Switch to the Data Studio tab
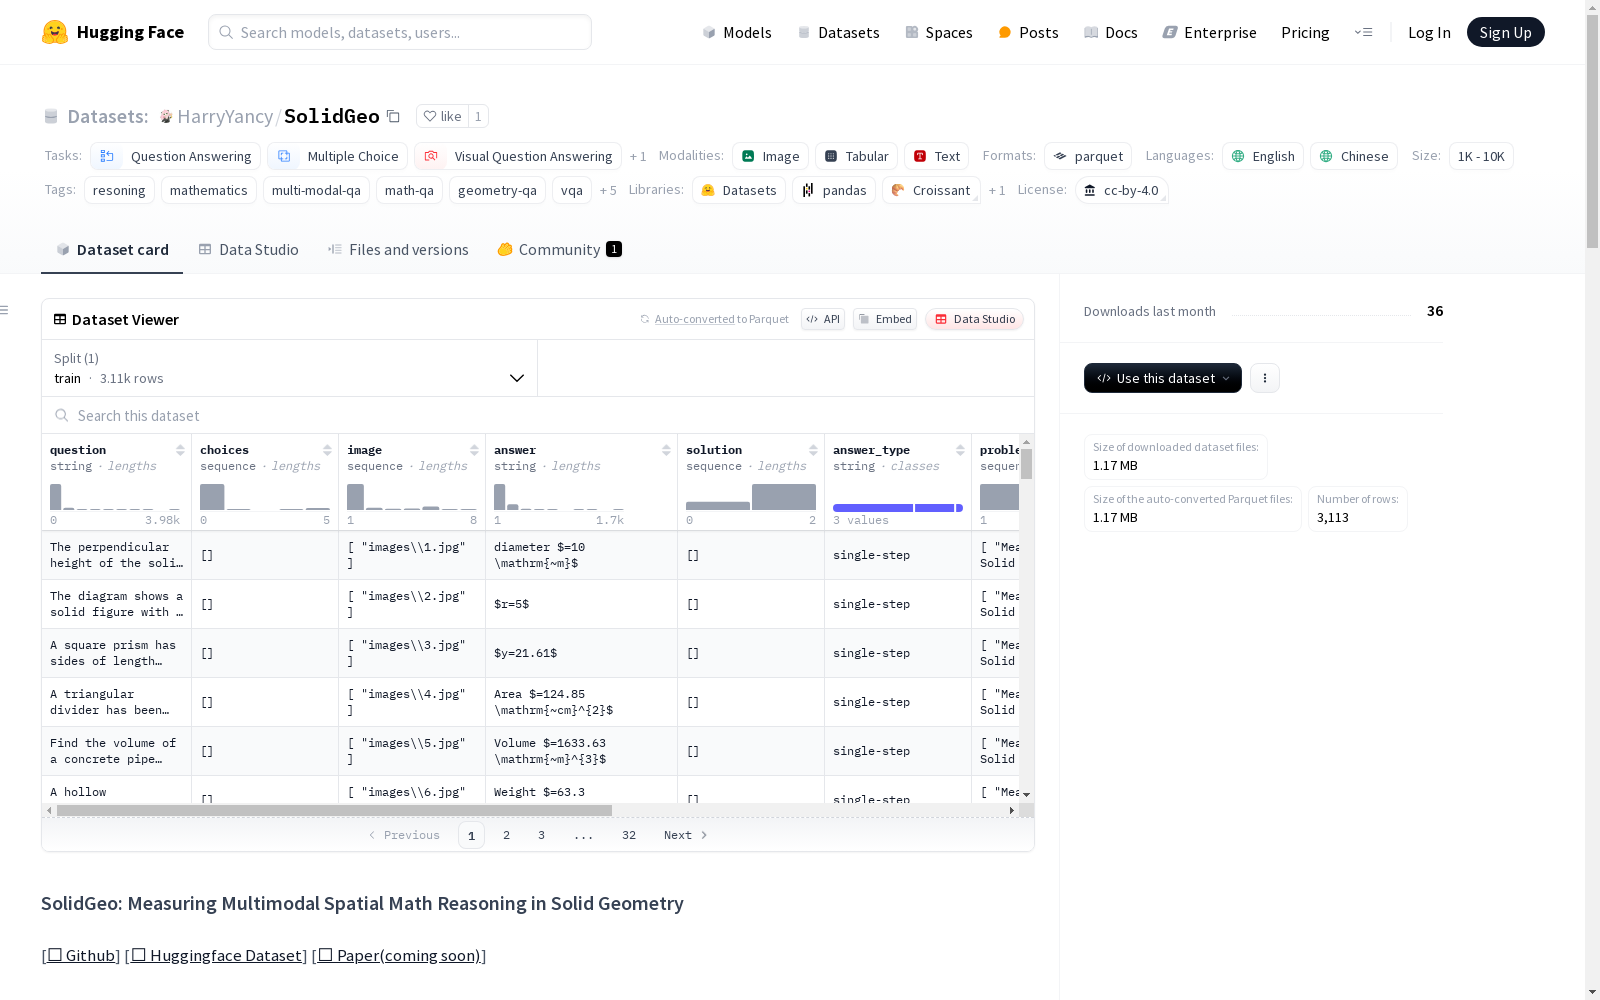 point(248,250)
